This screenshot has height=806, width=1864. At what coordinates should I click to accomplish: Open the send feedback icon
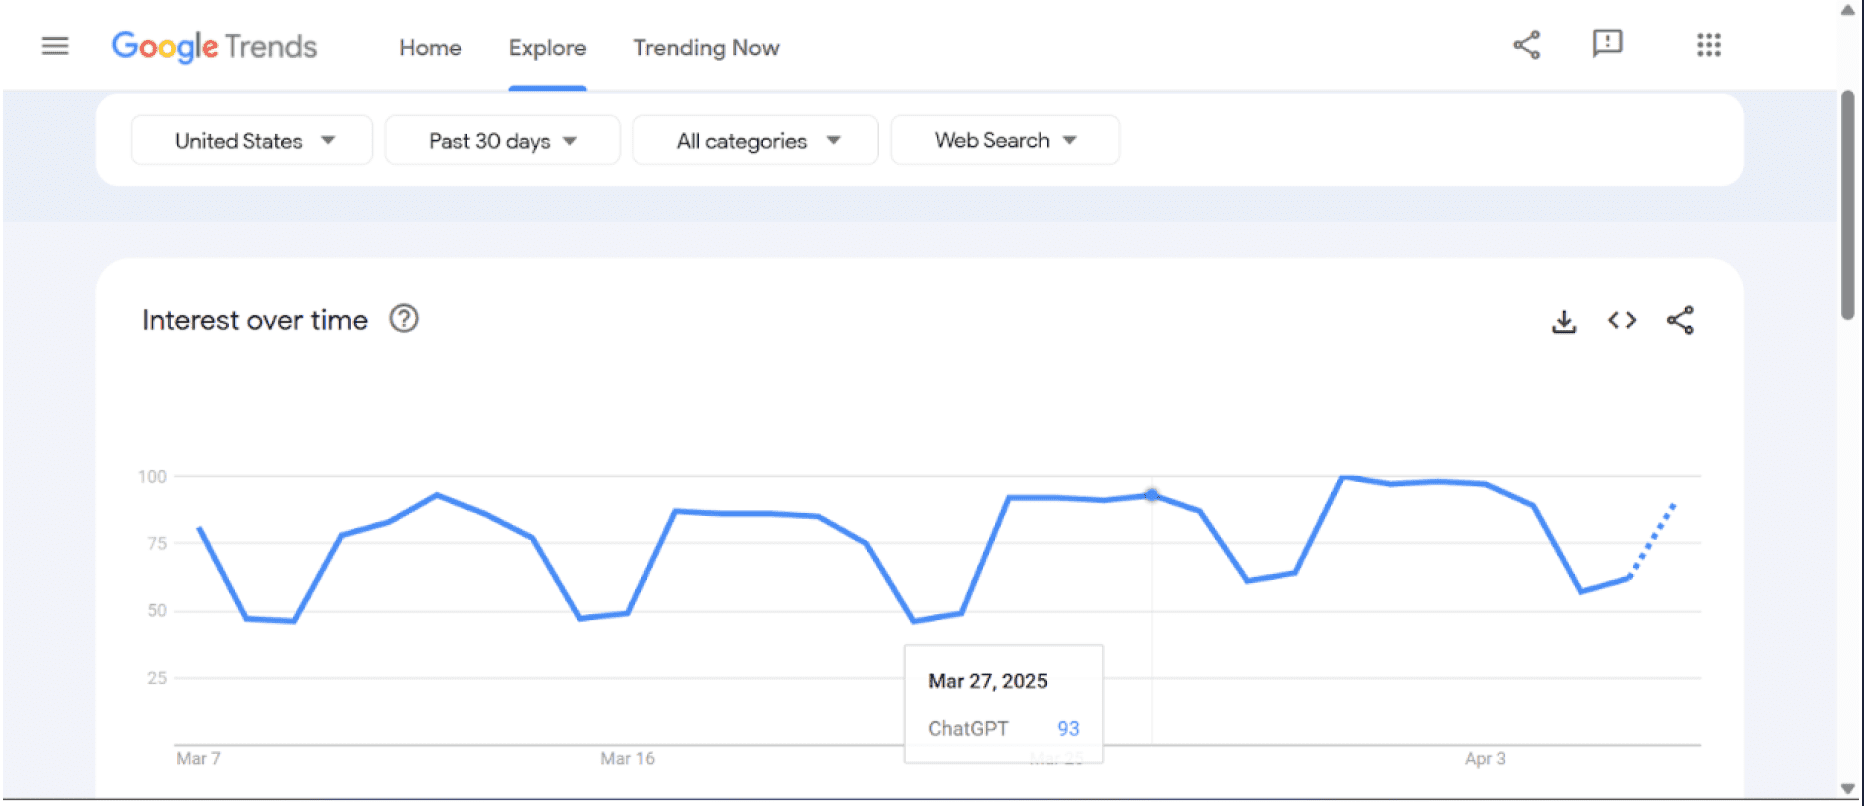coord(1607,44)
